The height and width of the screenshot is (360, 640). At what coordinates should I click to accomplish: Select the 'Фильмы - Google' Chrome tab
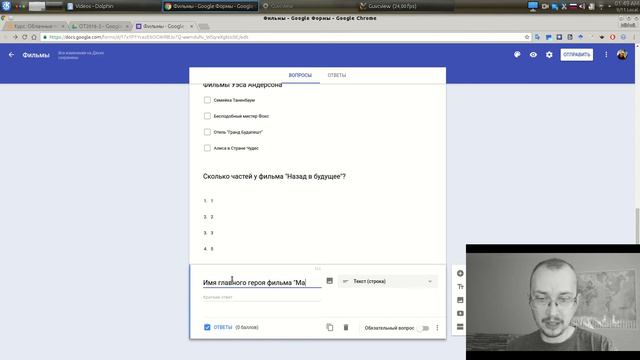163,26
